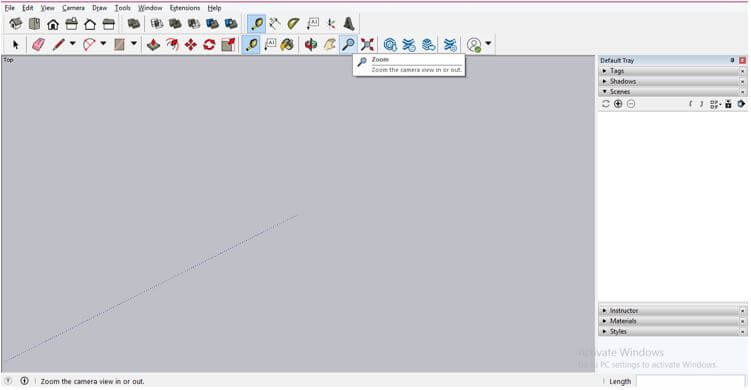751x390 pixels.
Task: Select the Front view house icon
Action: click(53, 24)
